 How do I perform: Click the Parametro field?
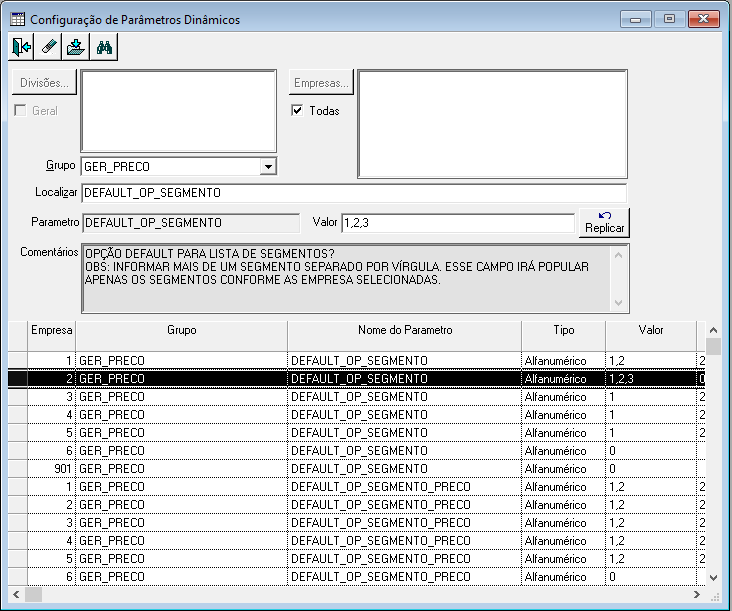191,223
